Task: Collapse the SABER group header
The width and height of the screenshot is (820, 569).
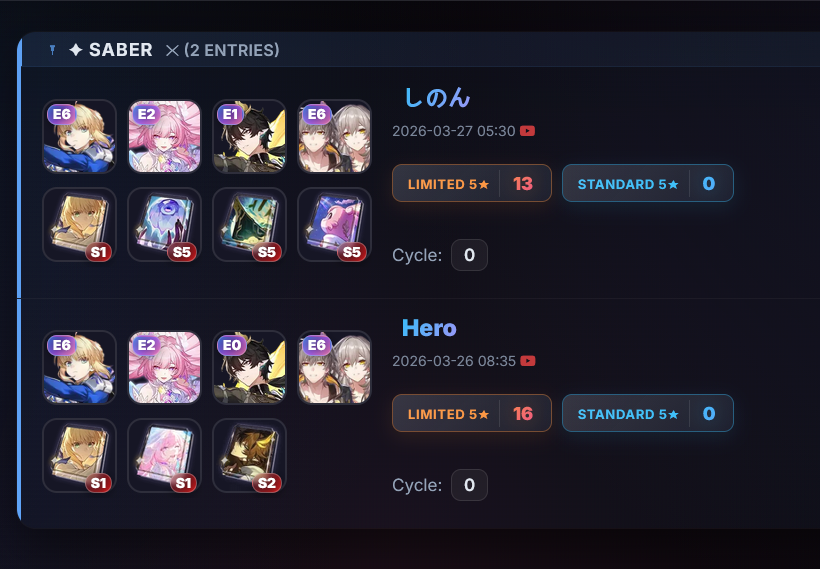Action: (418, 50)
